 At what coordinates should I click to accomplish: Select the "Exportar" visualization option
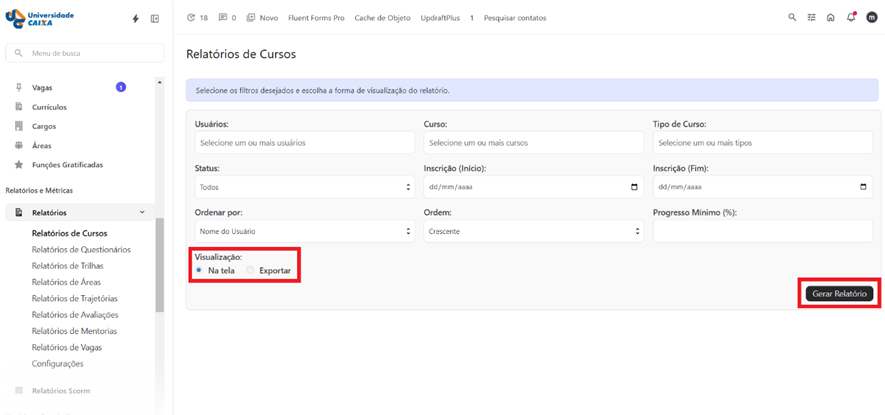(250, 271)
